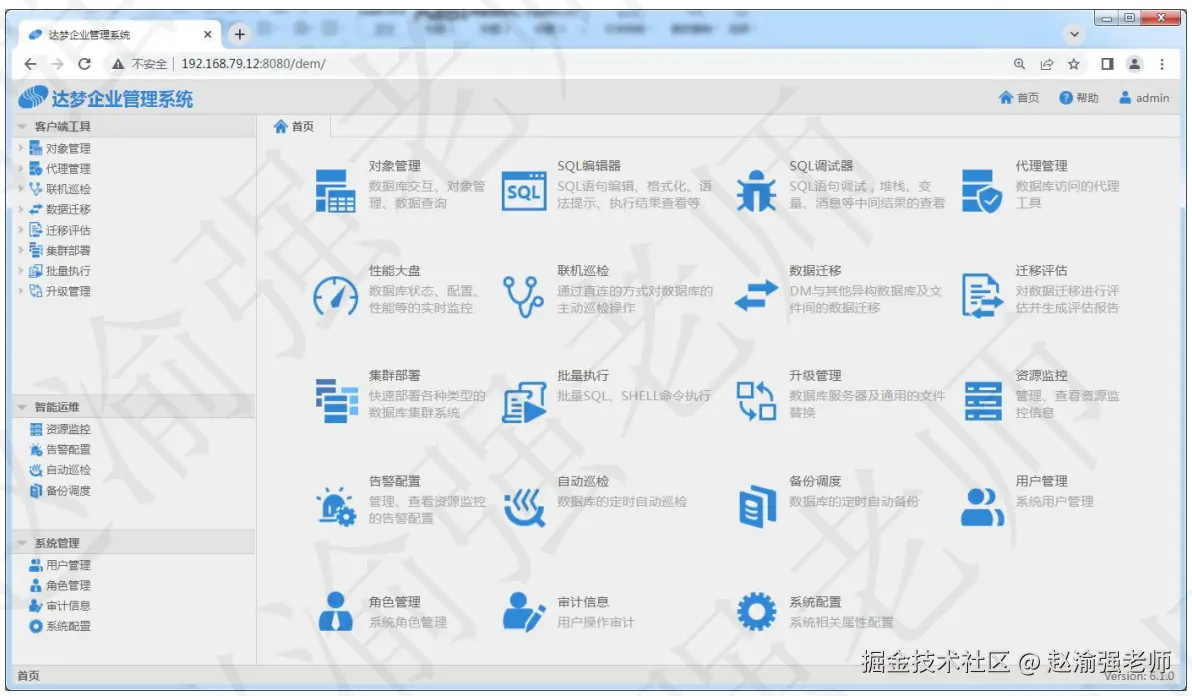
Task: Open the SQL编辑器 tile icon
Action: 524,191
